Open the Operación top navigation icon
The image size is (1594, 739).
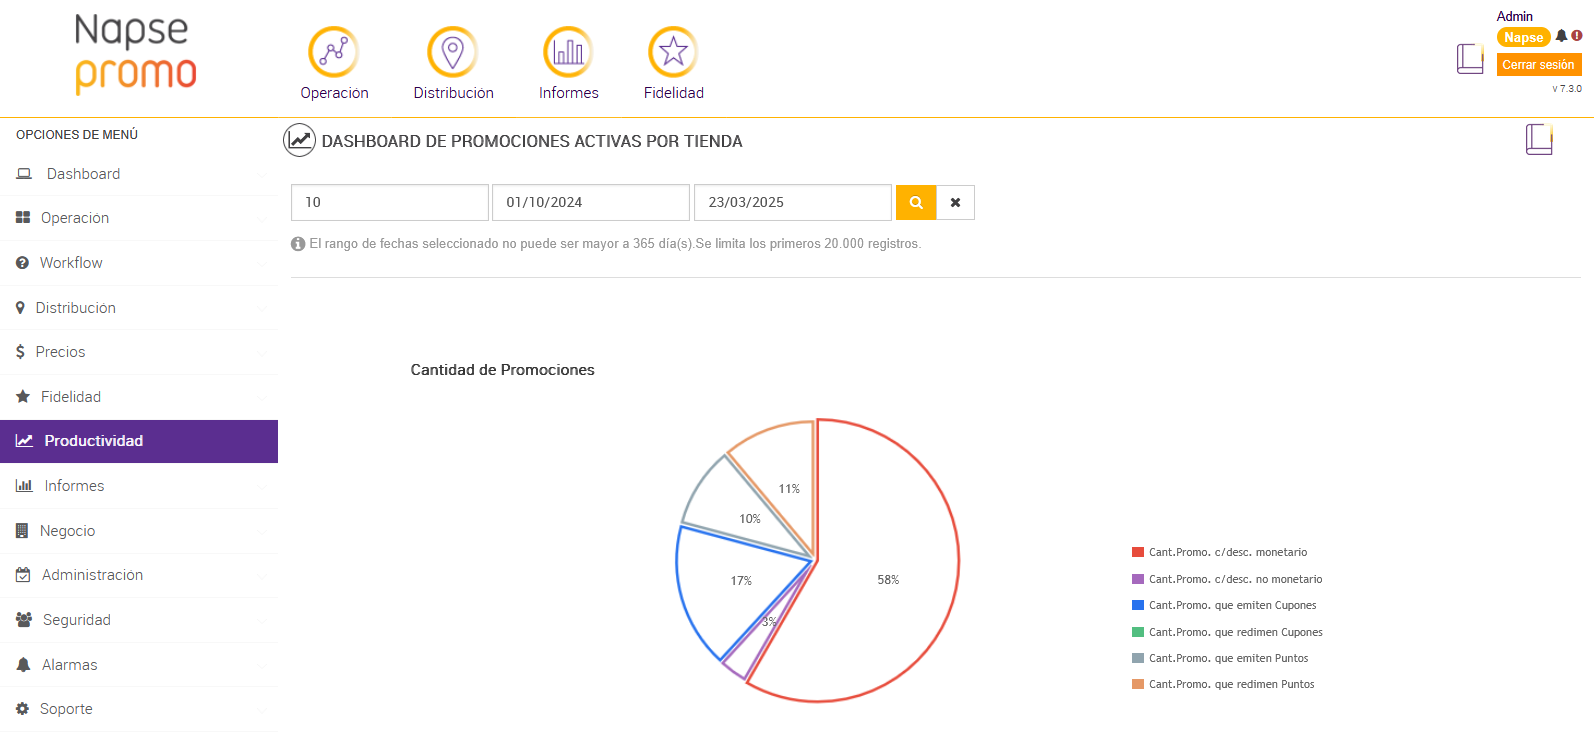(x=333, y=52)
